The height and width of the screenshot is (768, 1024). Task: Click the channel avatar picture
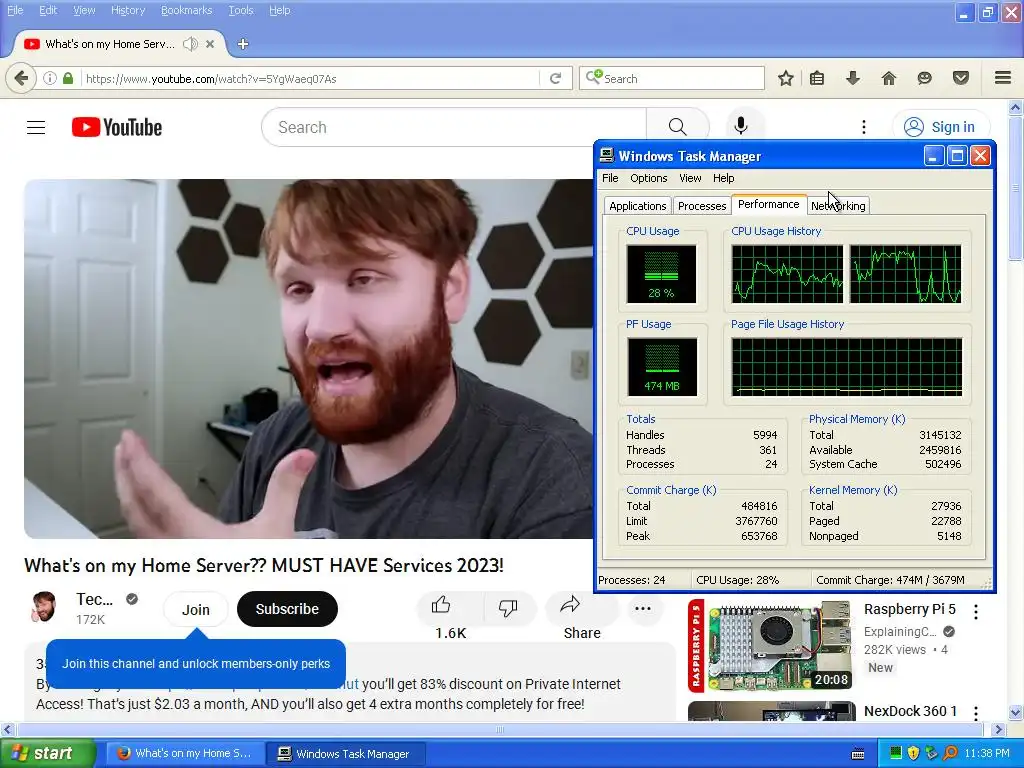pos(44,607)
